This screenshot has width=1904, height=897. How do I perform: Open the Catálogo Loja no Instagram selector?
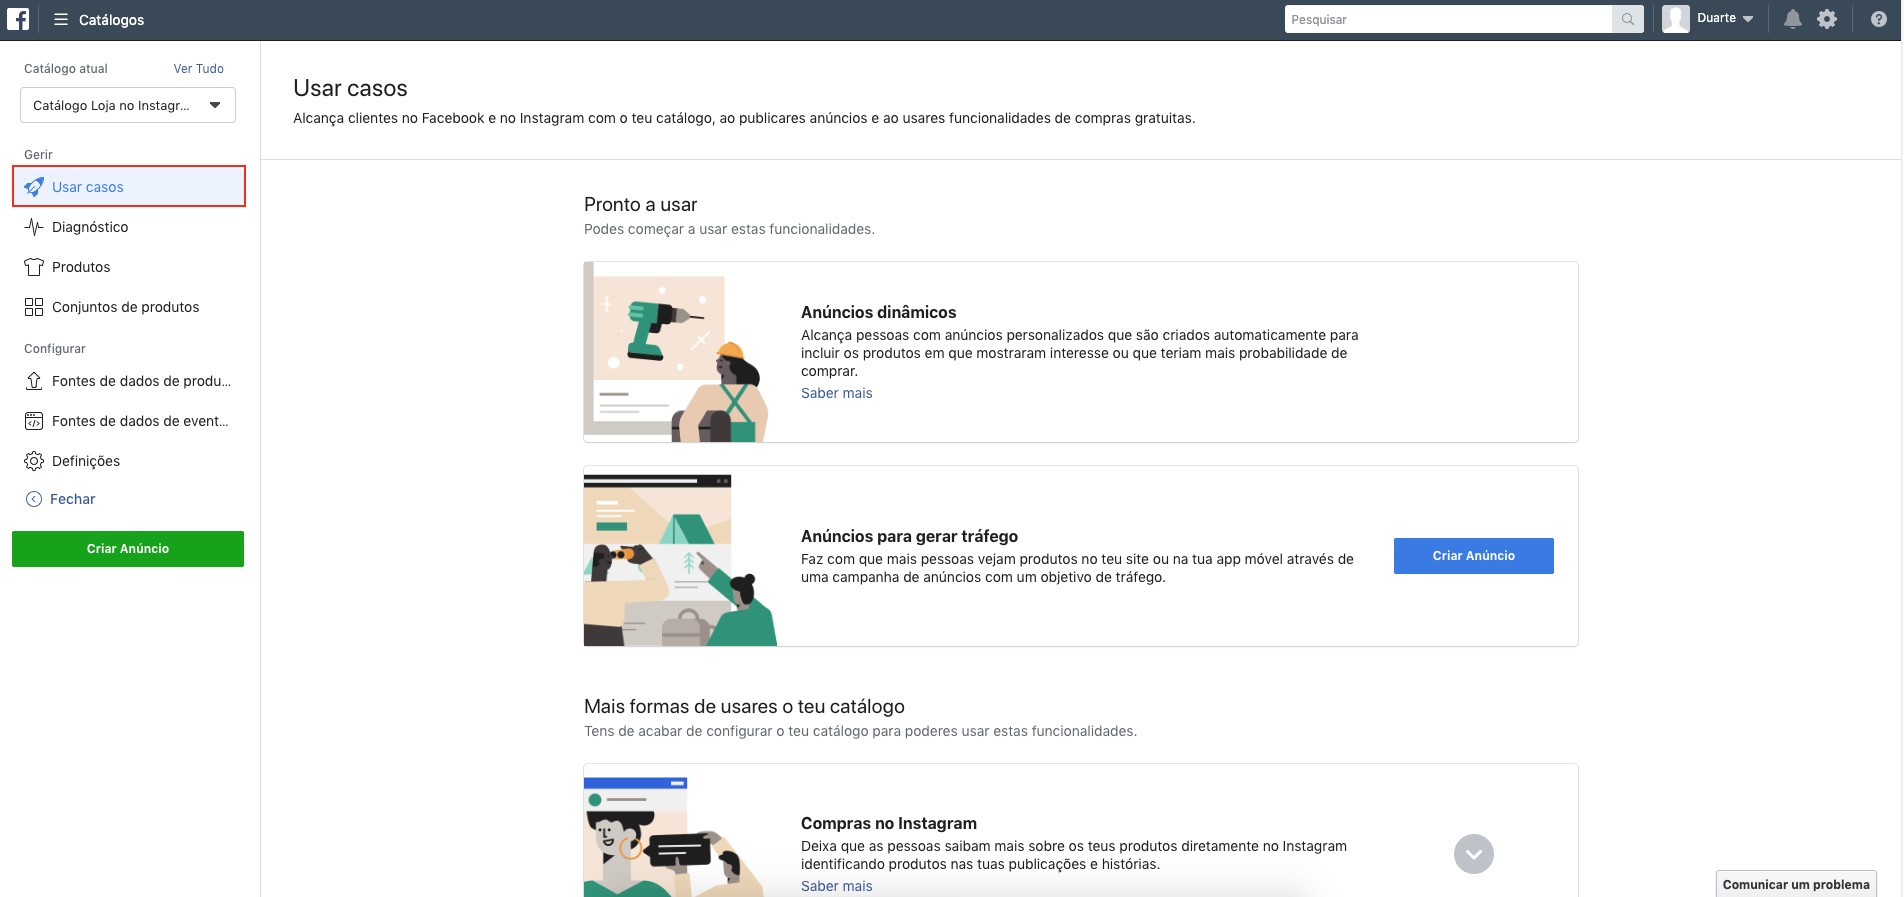tap(128, 105)
